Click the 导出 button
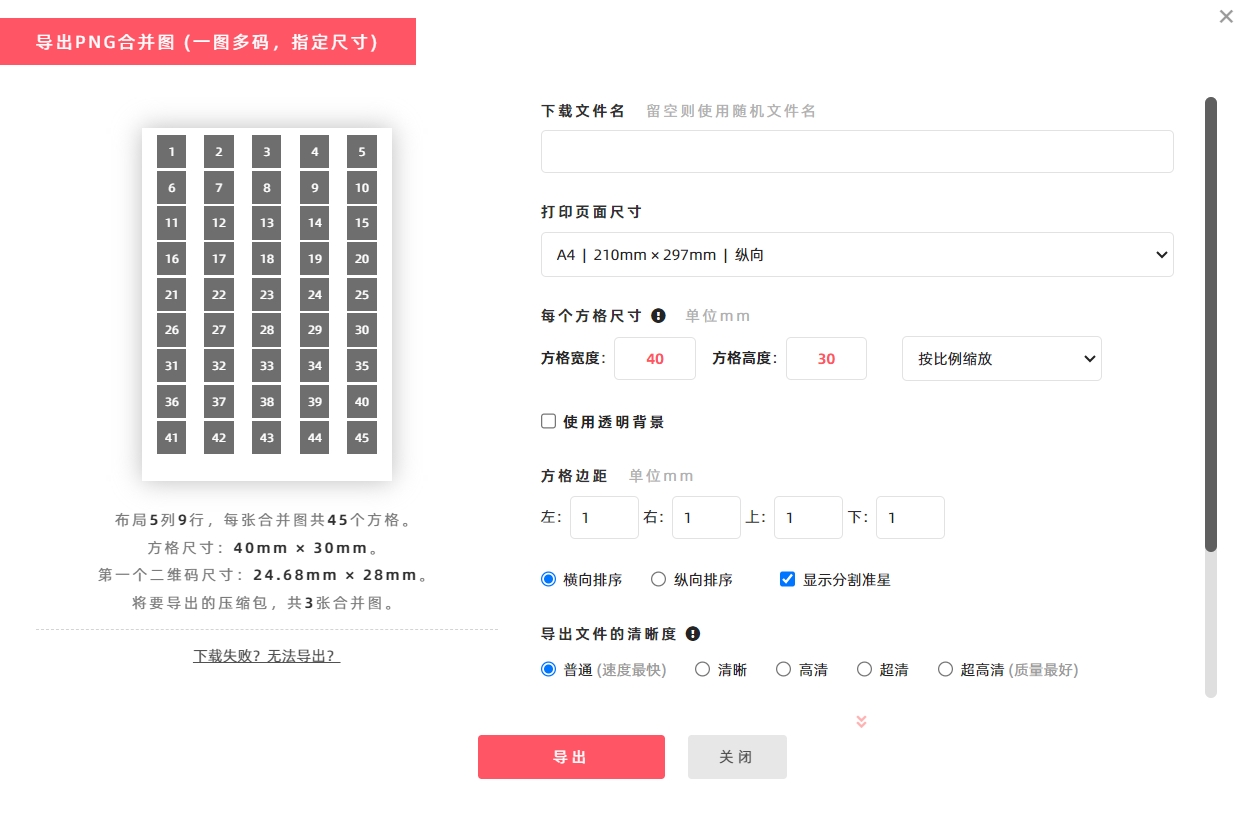 571,757
